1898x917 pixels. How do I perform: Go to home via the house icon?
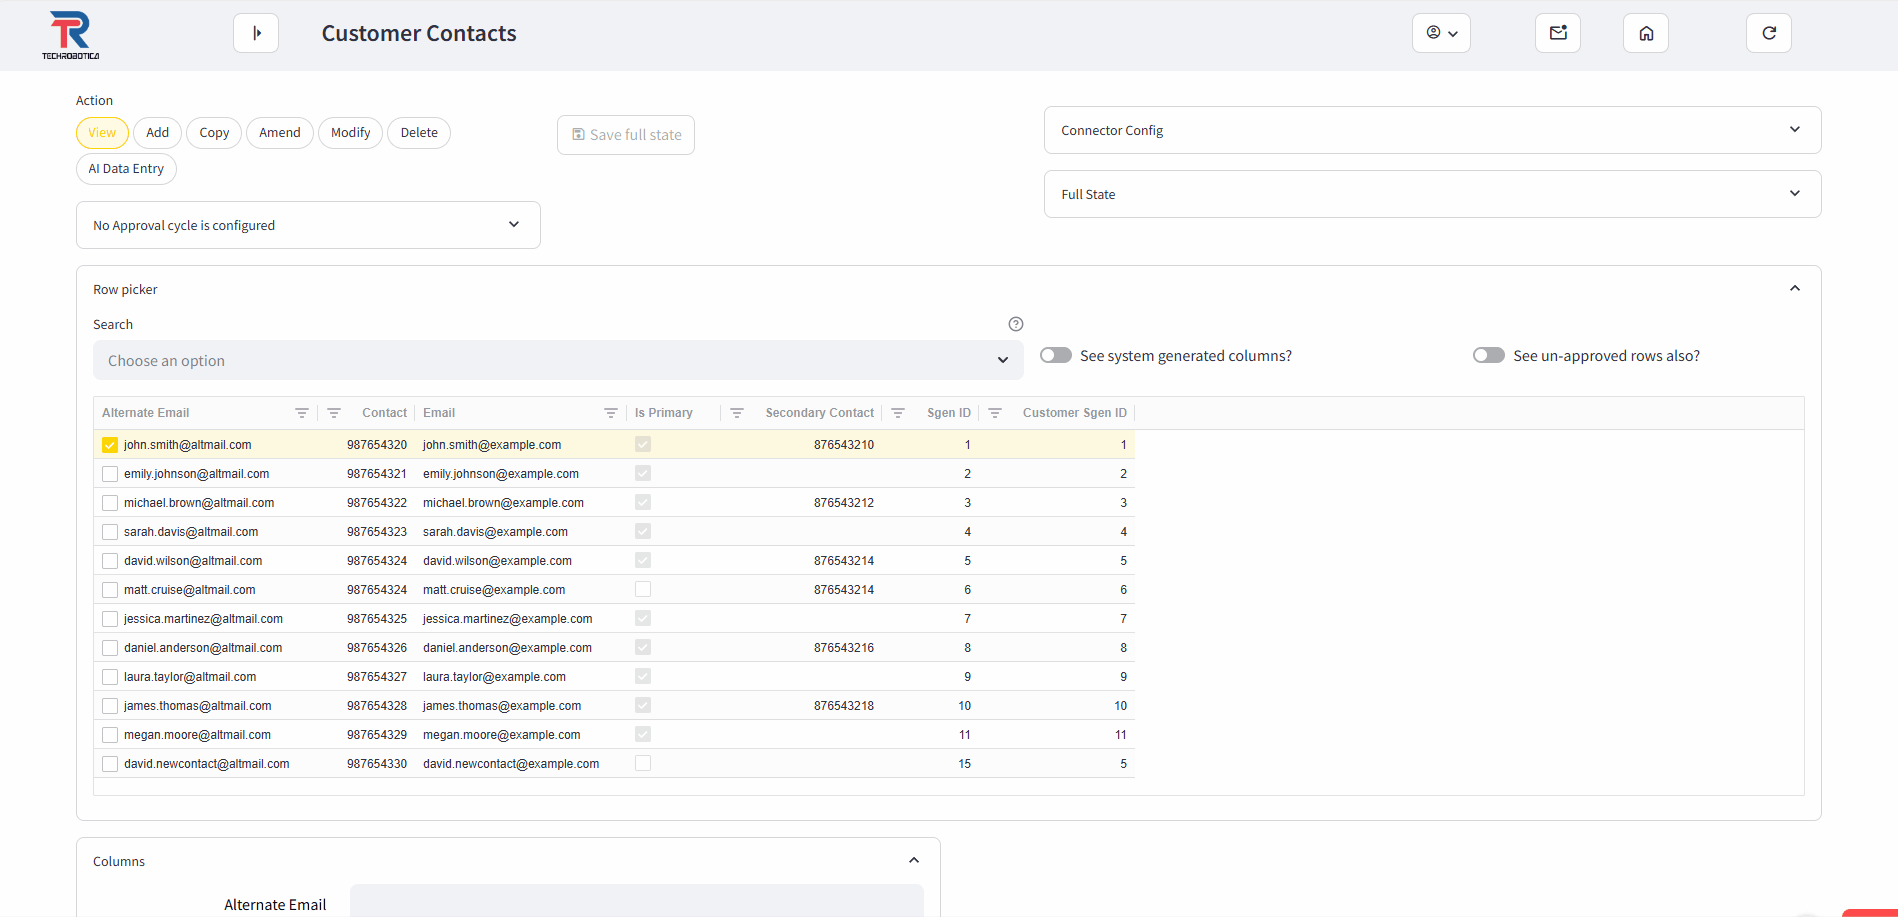1646,33
